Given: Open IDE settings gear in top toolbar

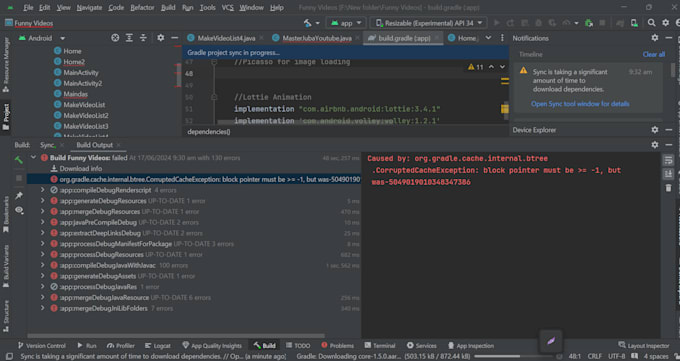Looking at the screenshot, I should tap(665, 23).
